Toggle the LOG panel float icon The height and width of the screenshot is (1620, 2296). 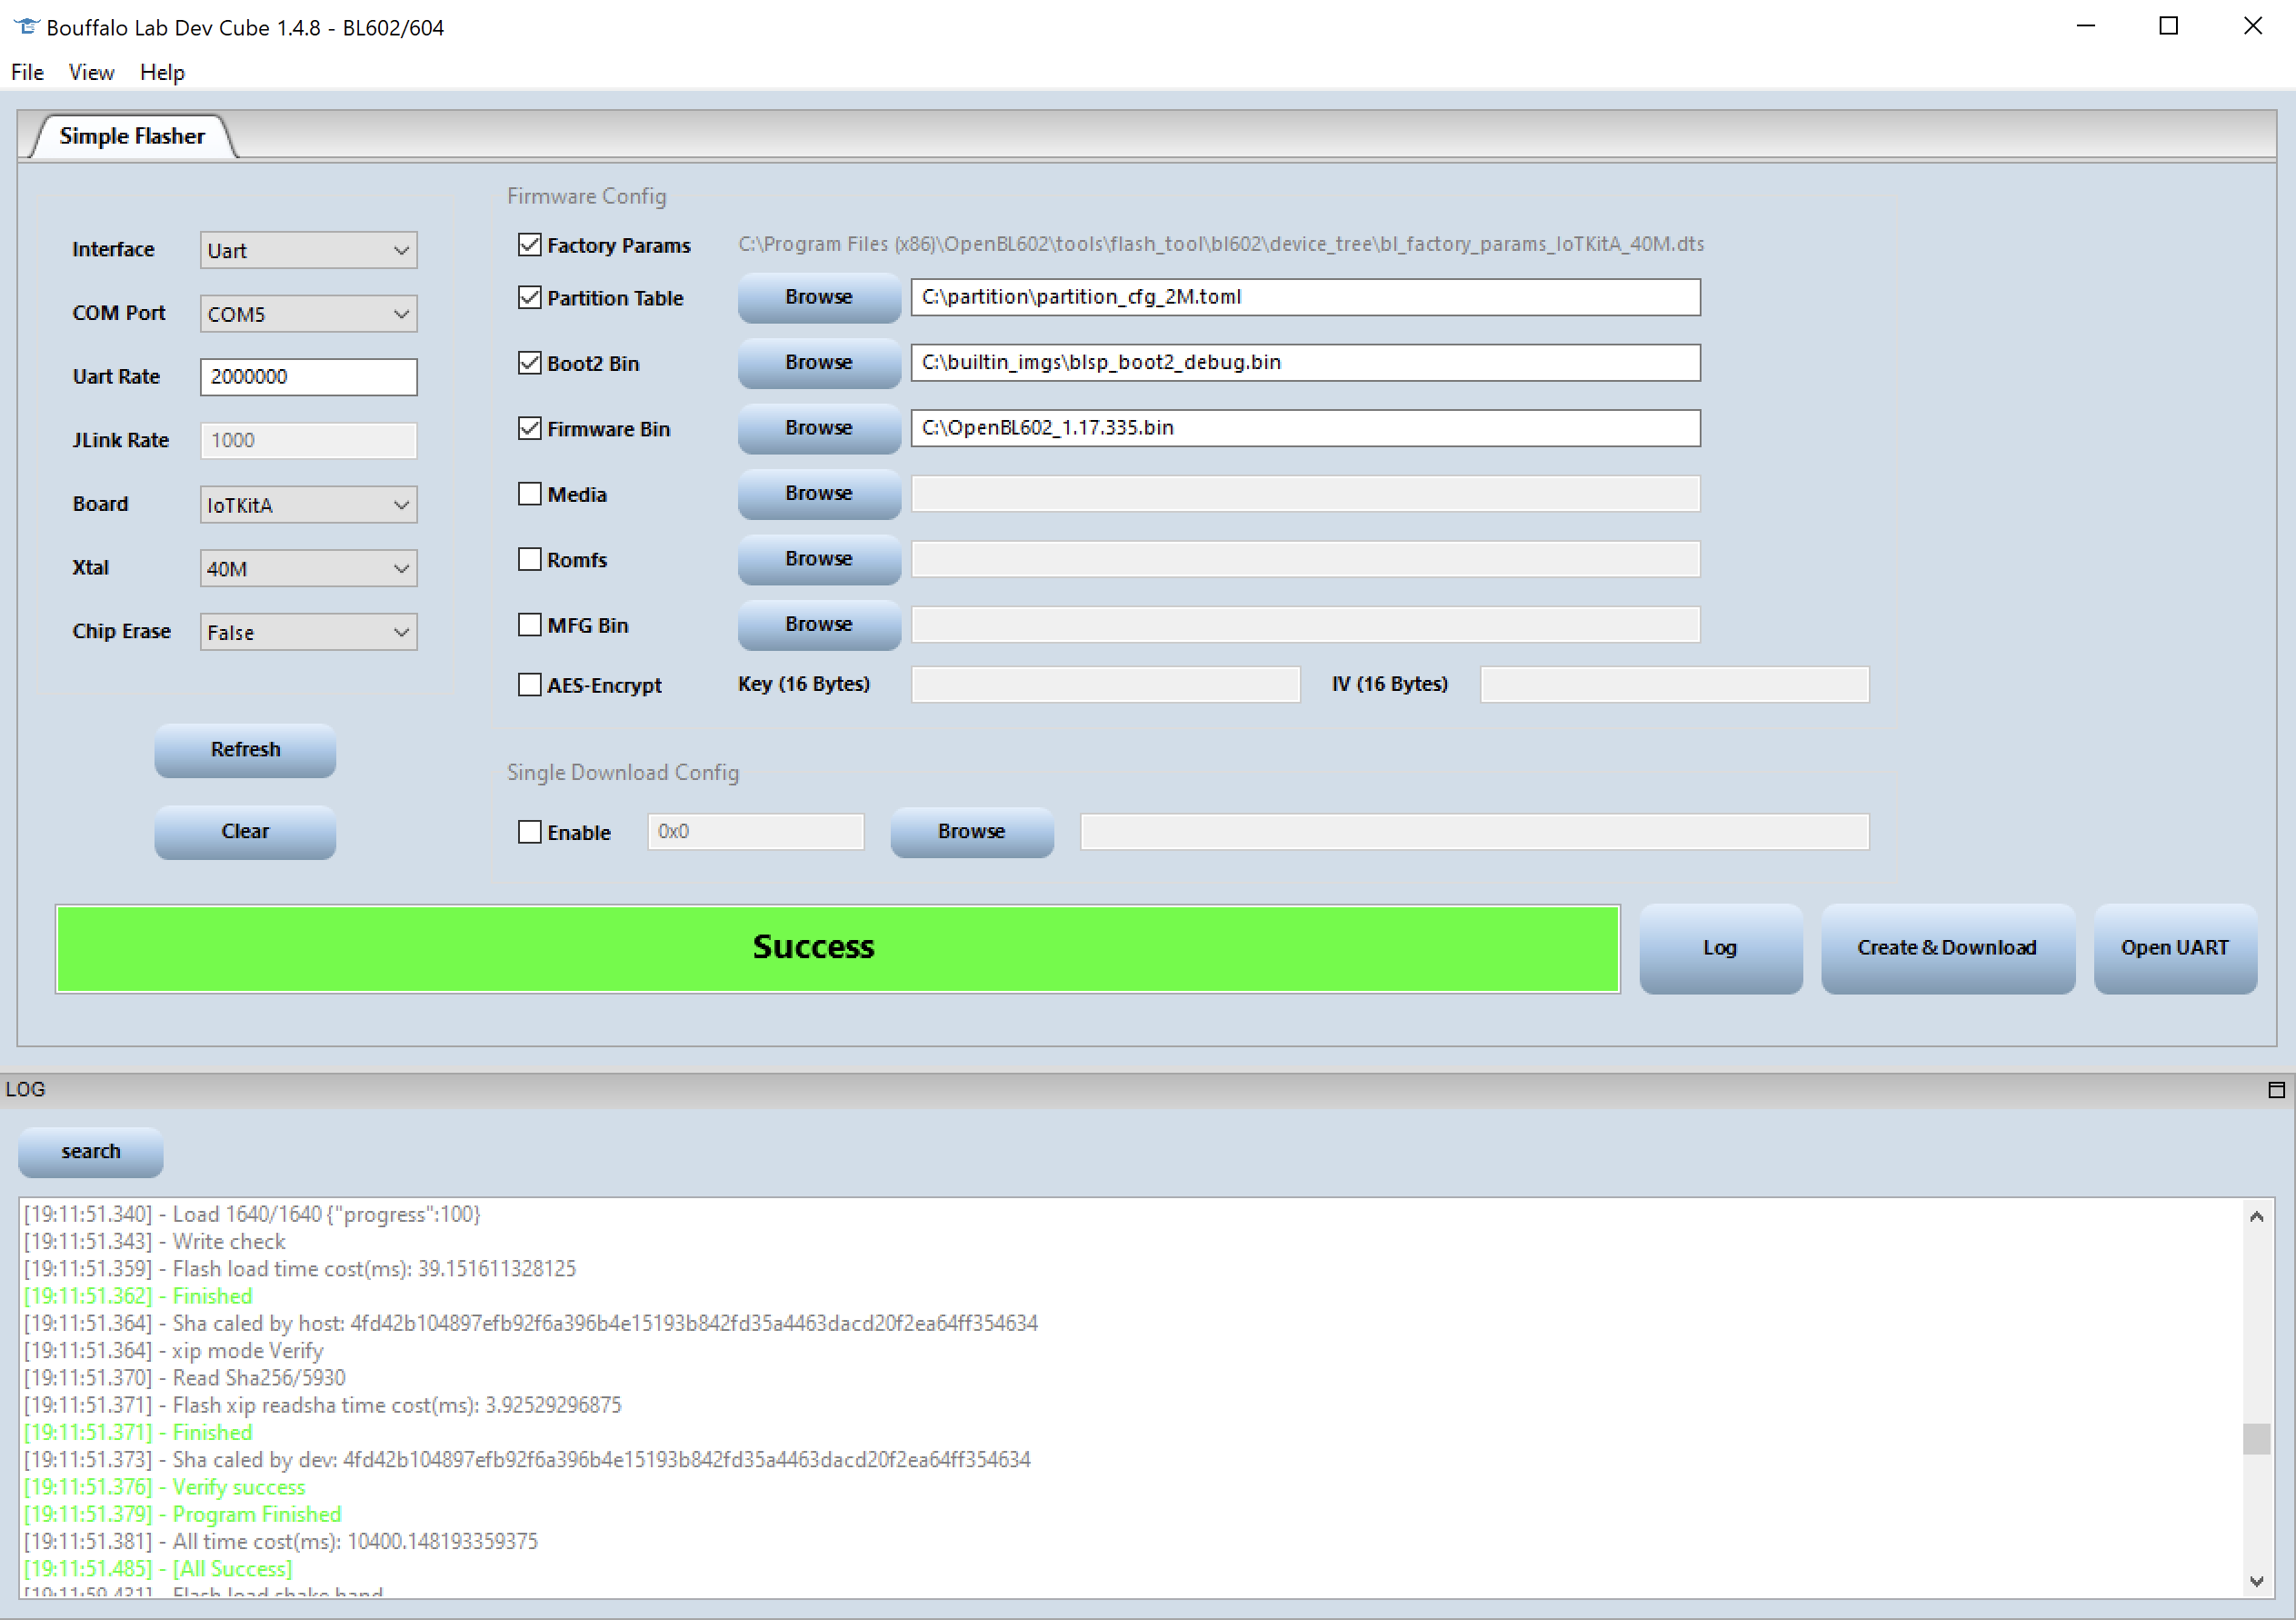pos(2276,1089)
